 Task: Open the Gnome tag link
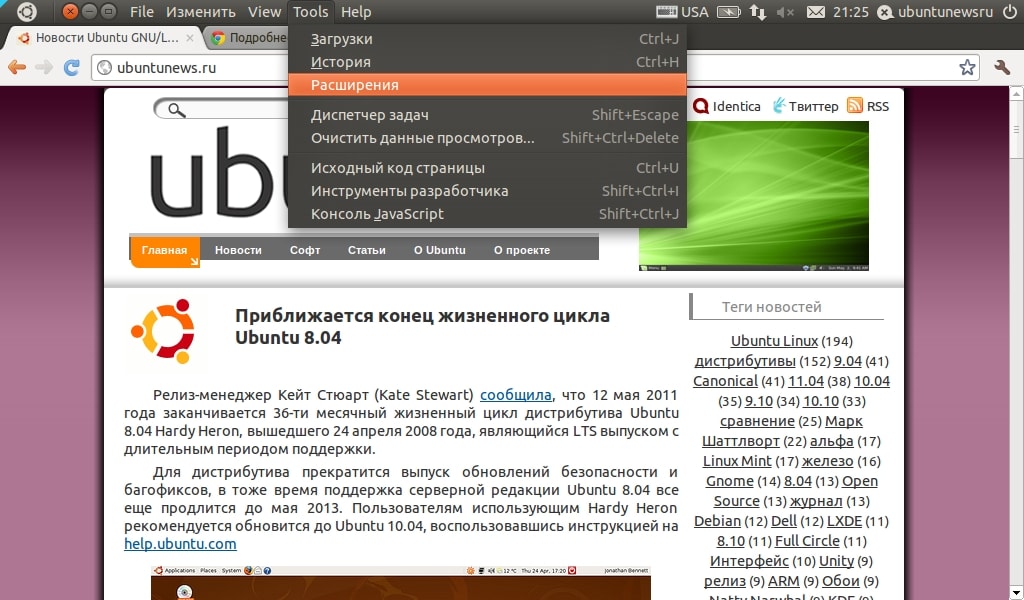tap(729, 481)
